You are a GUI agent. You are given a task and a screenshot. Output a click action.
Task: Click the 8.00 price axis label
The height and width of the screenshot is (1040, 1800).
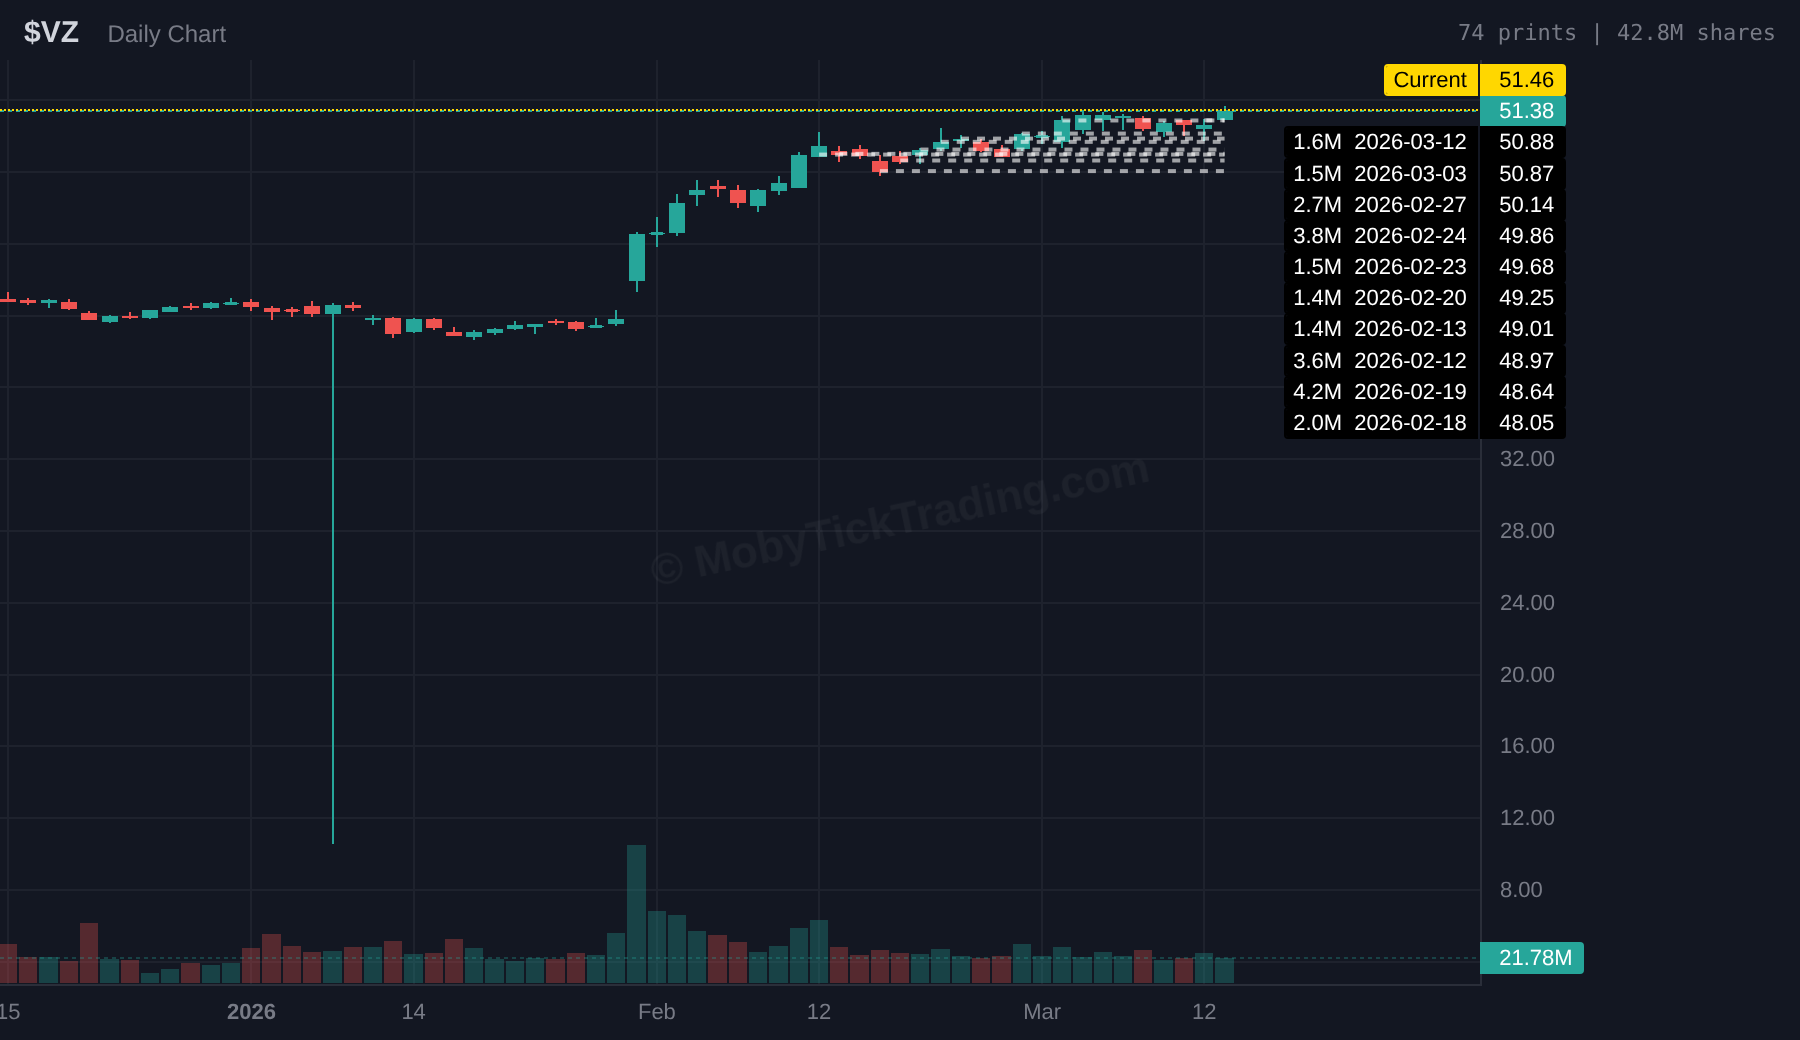tap(1521, 890)
